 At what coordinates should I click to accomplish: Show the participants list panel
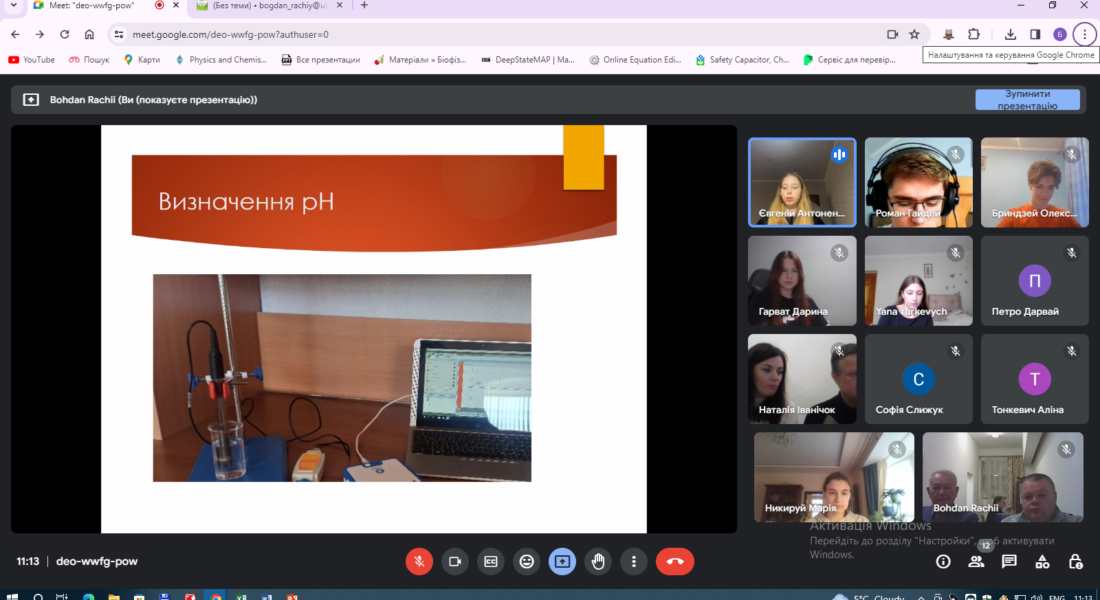(x=976, y=562)
